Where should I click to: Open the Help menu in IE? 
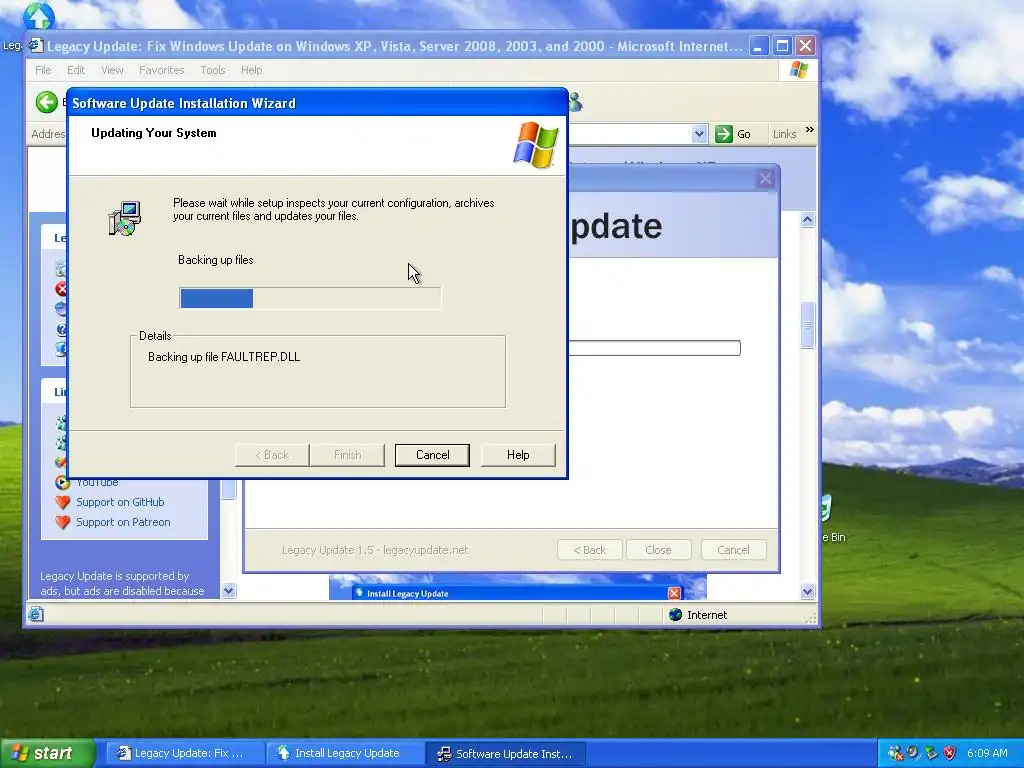(x=251, y=70)
